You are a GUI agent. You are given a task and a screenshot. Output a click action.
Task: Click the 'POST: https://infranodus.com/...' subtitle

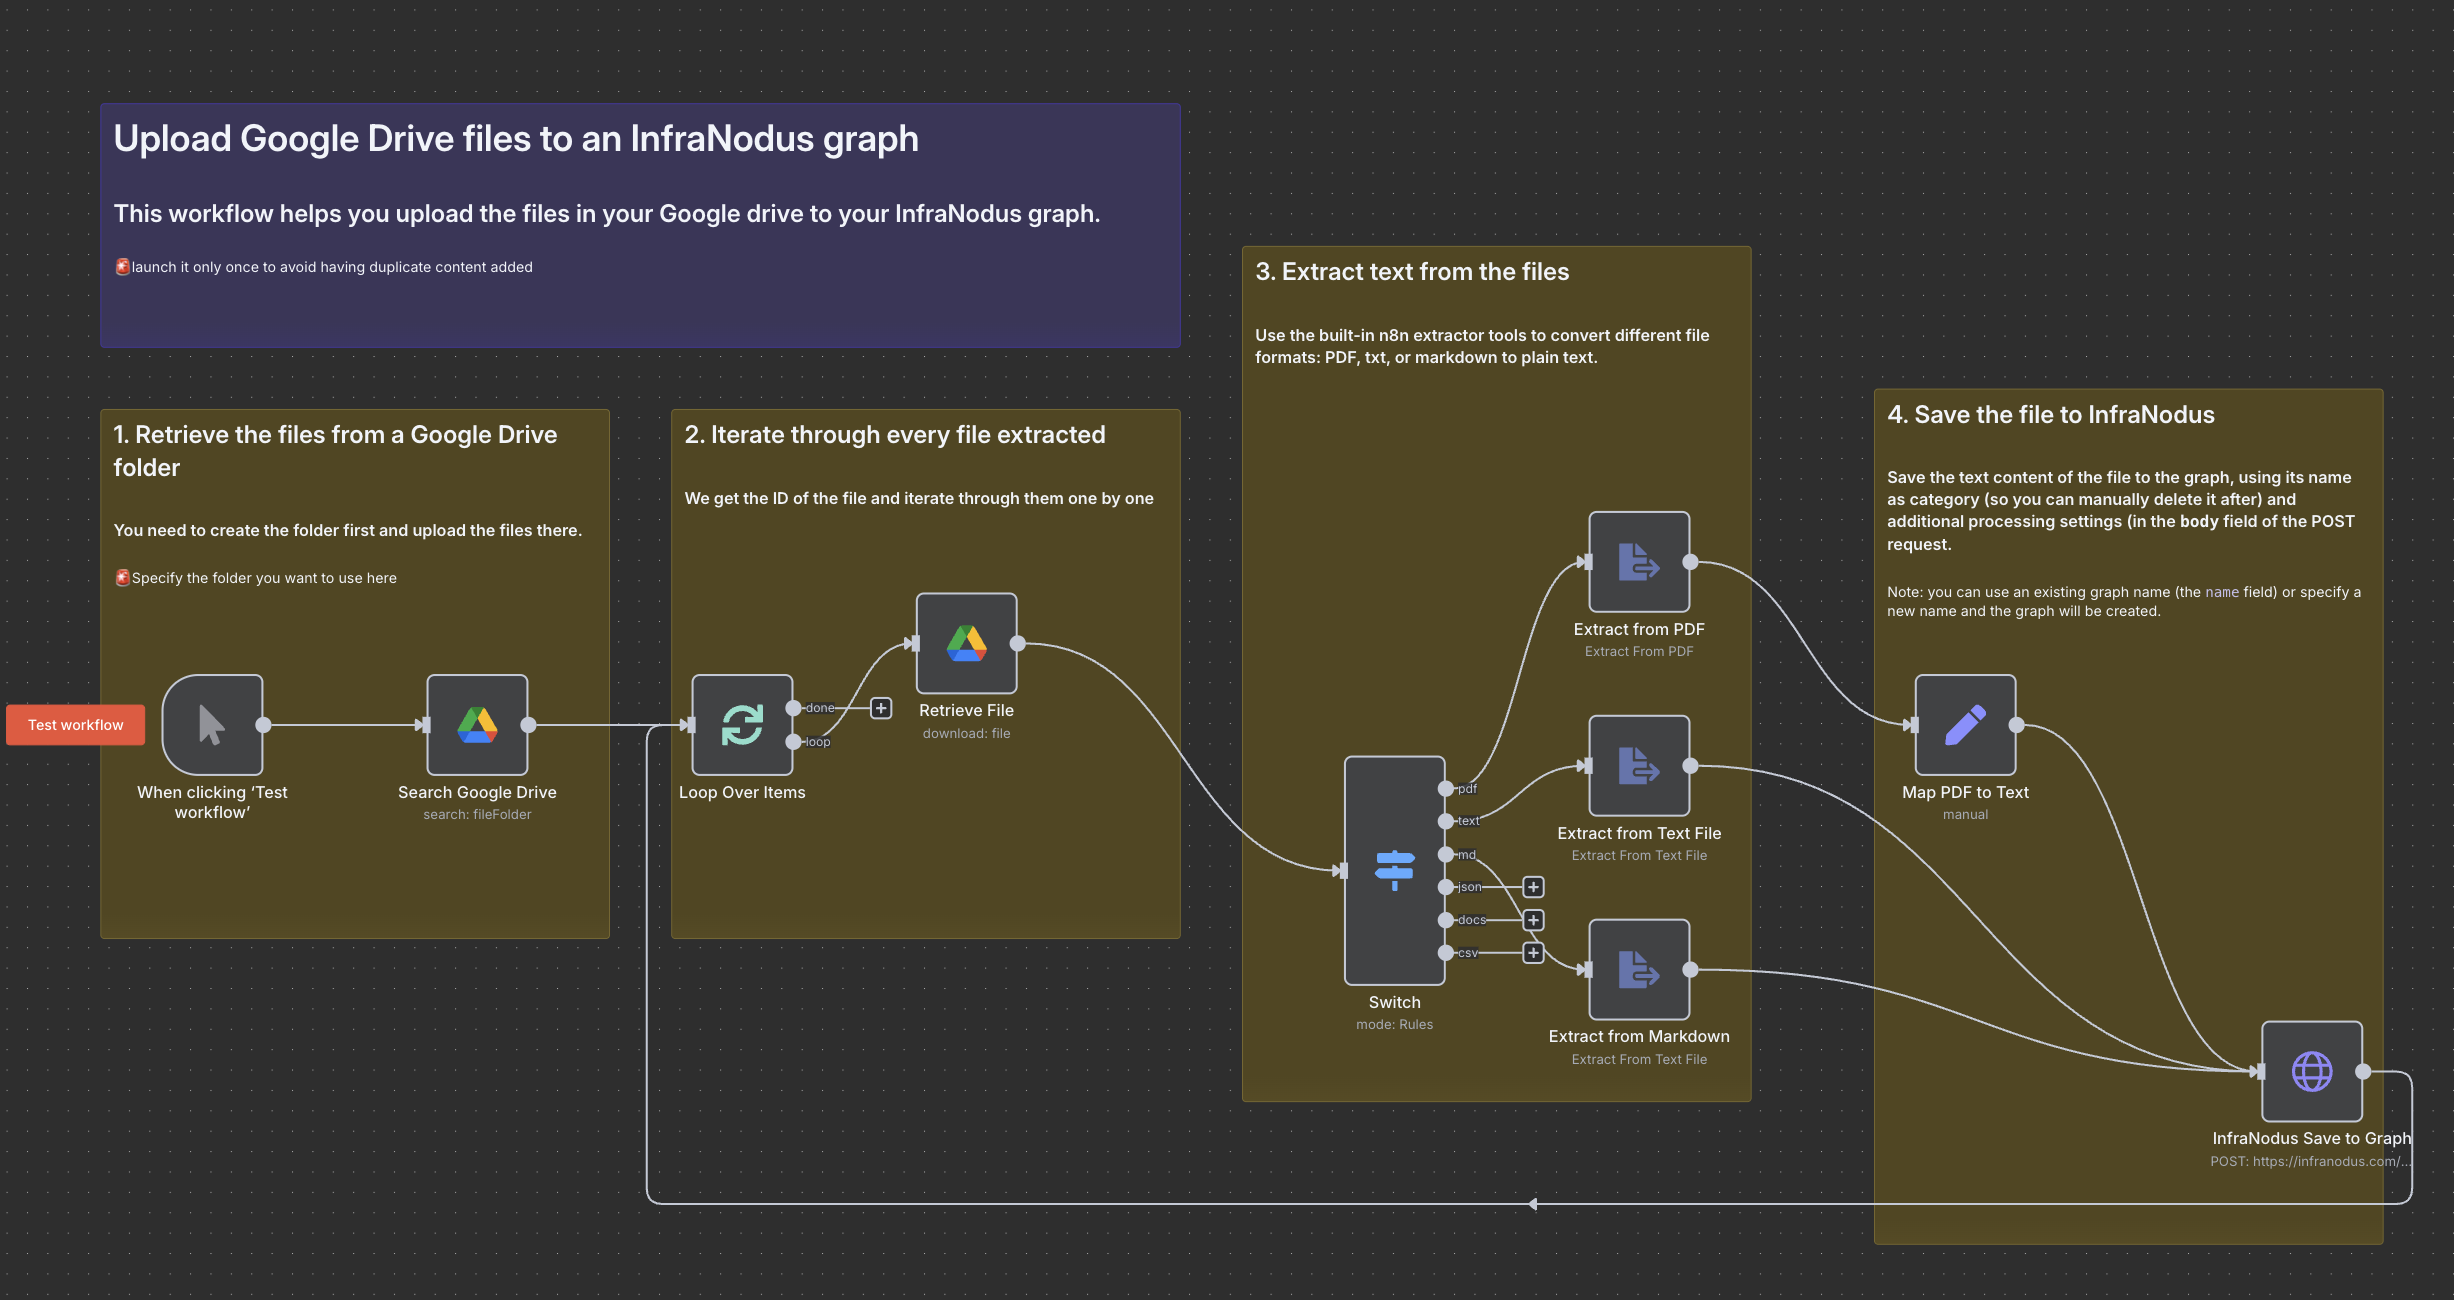(2311, 1161)
